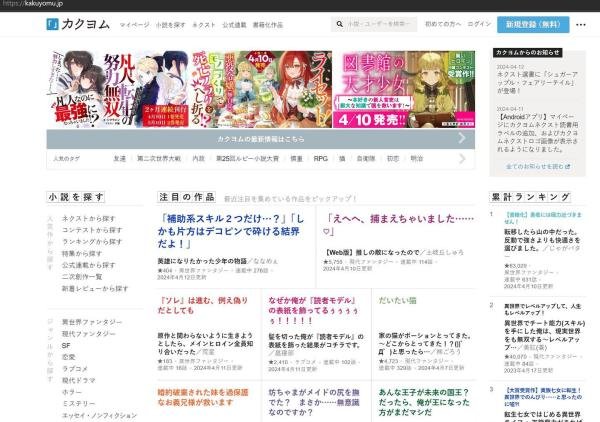Choose the ラブコメ genre in sidebar

tap(75, 369)
